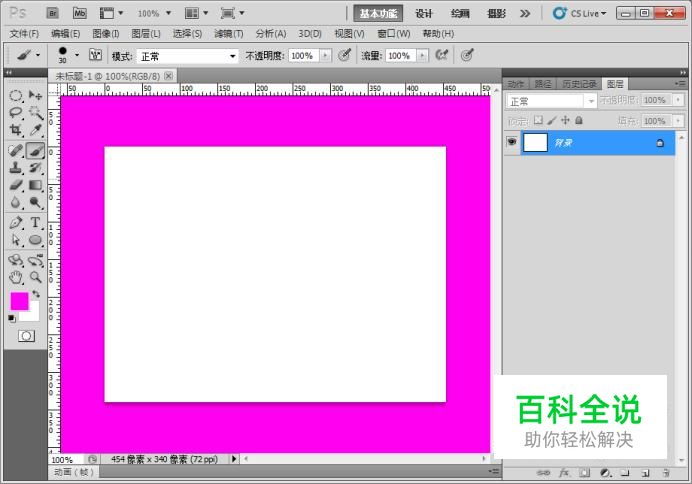This screenshot has height=484, width=692.
Task: Select the Magic Wand tool
Action: [x=35, y=113]
